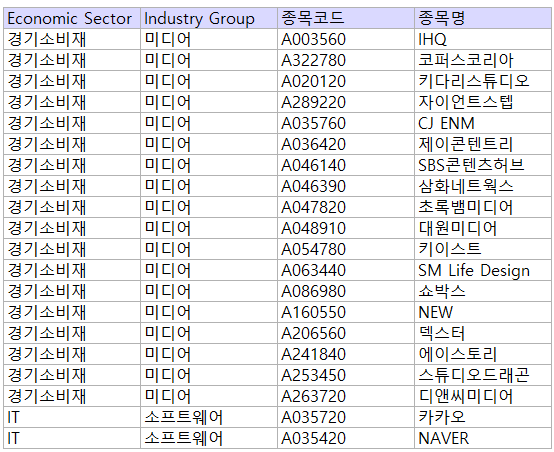Click IT sector cell in NAVER row
Viewport: 554px width, 452px height.
click(72, 439)
